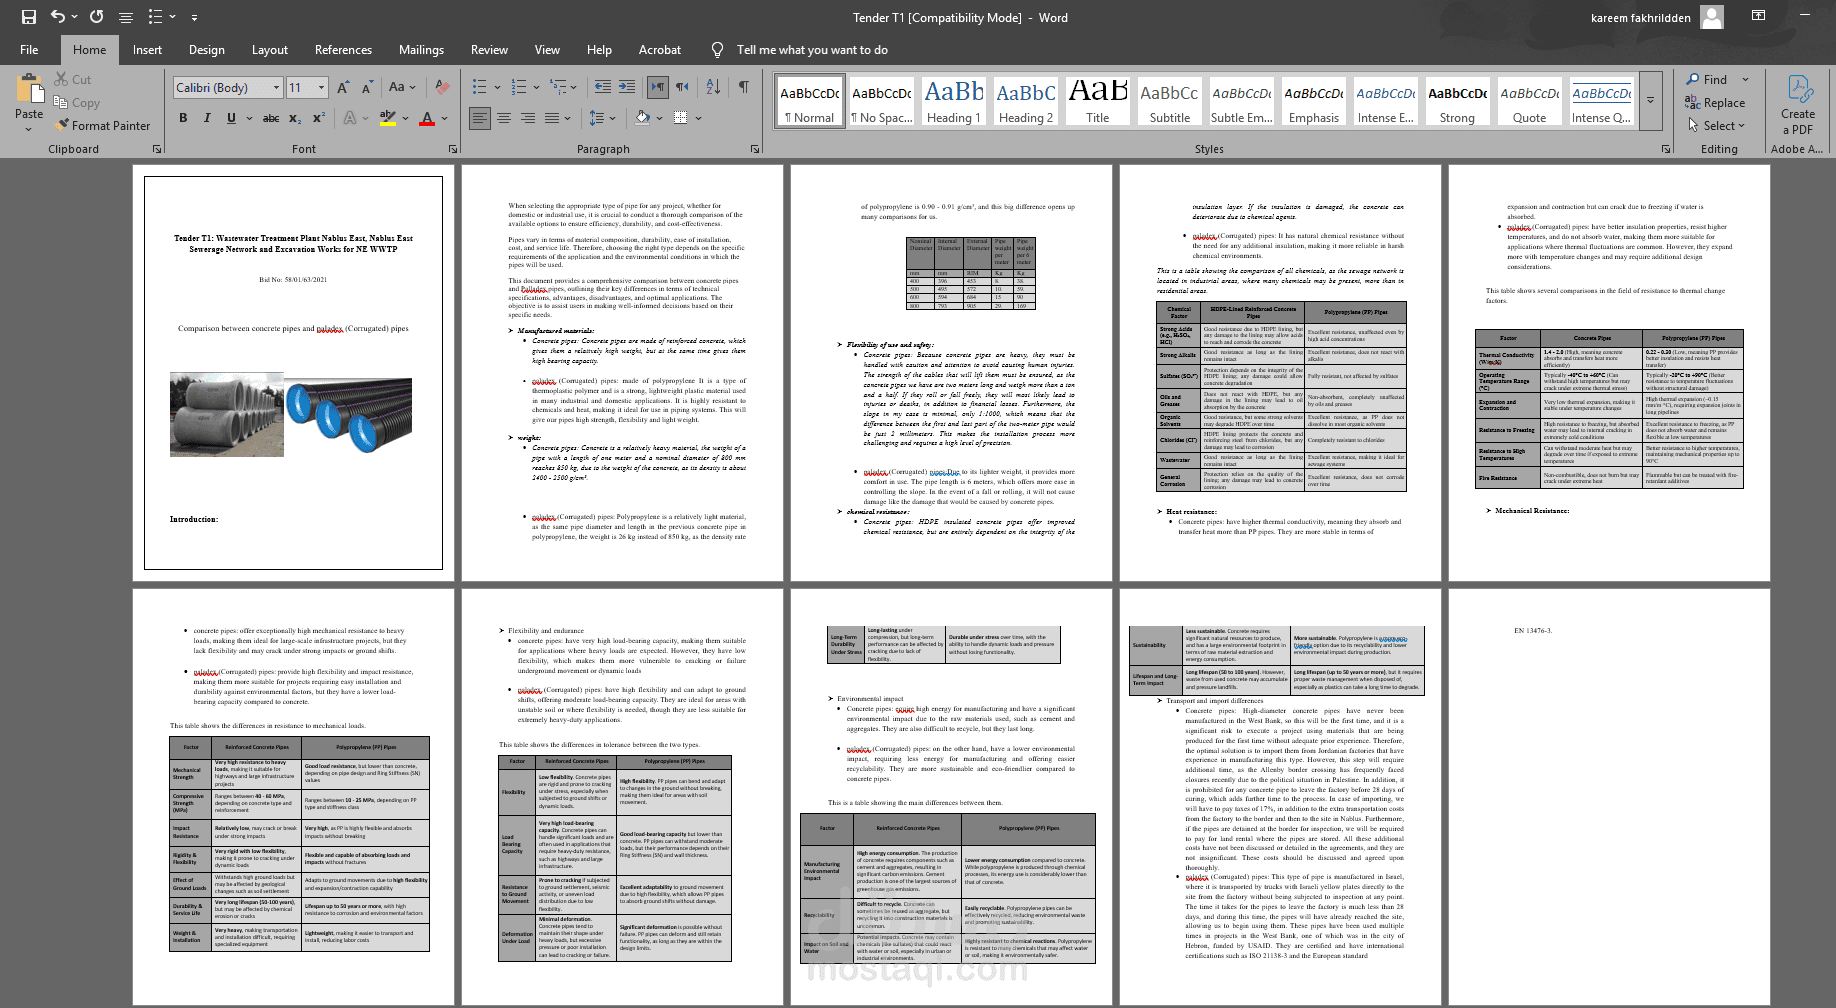
Task: Open the font name combo box
Action: click(228, 88)
